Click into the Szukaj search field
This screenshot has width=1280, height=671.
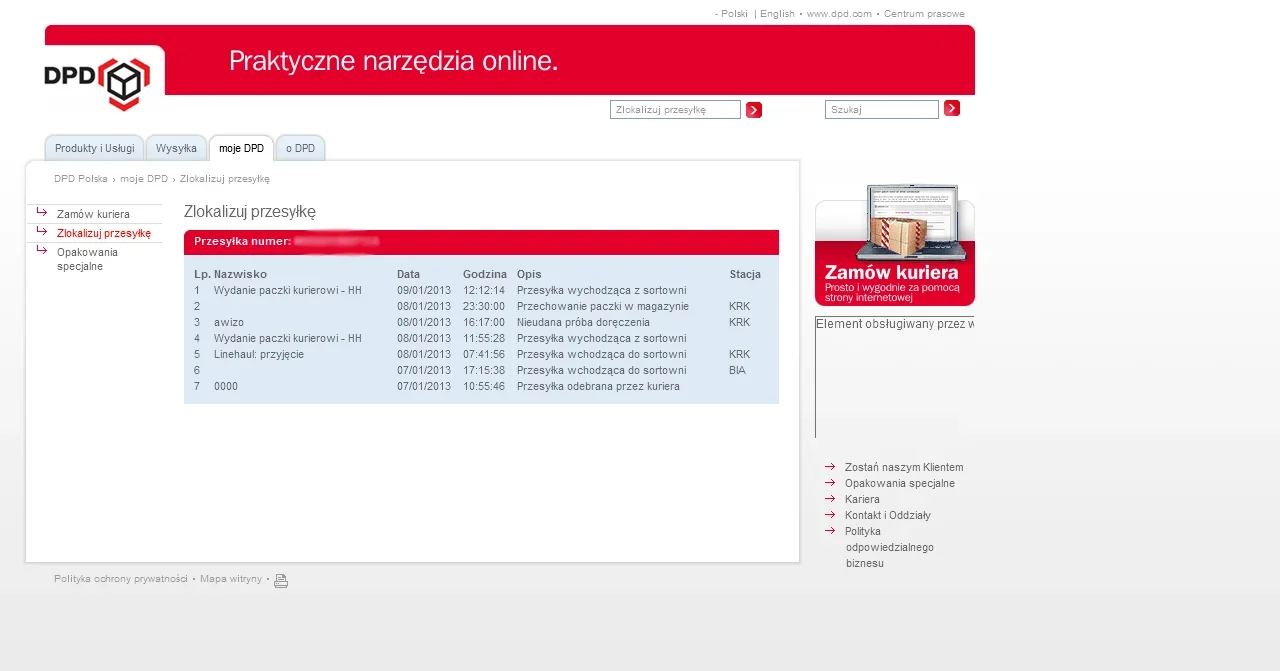pos(881,110)
